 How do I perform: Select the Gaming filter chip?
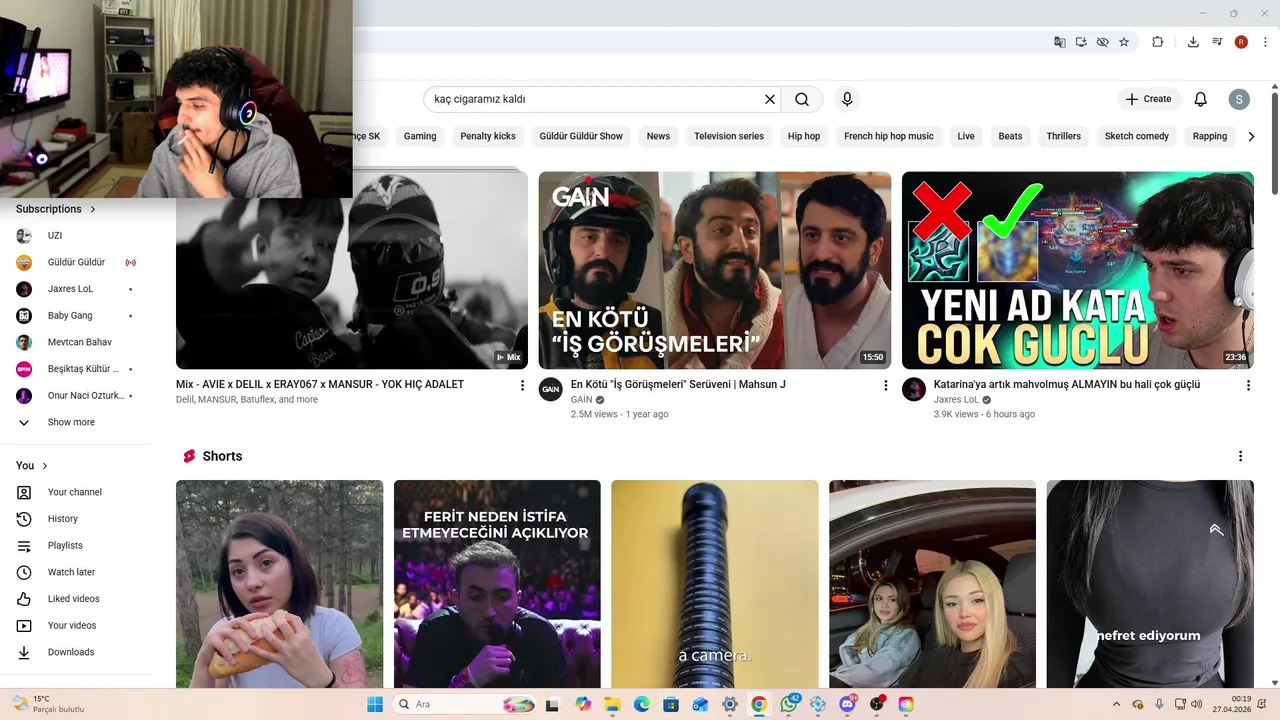click(420, 136)
